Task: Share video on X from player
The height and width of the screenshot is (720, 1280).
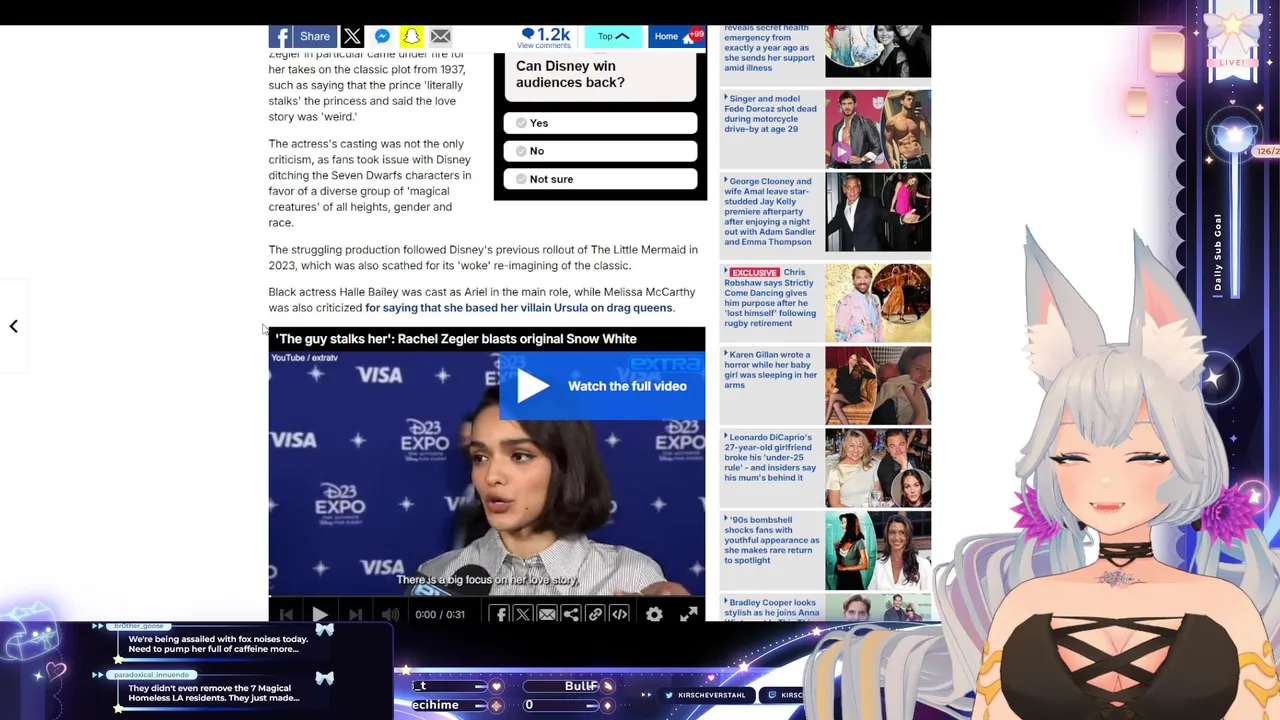Action: 523,614
